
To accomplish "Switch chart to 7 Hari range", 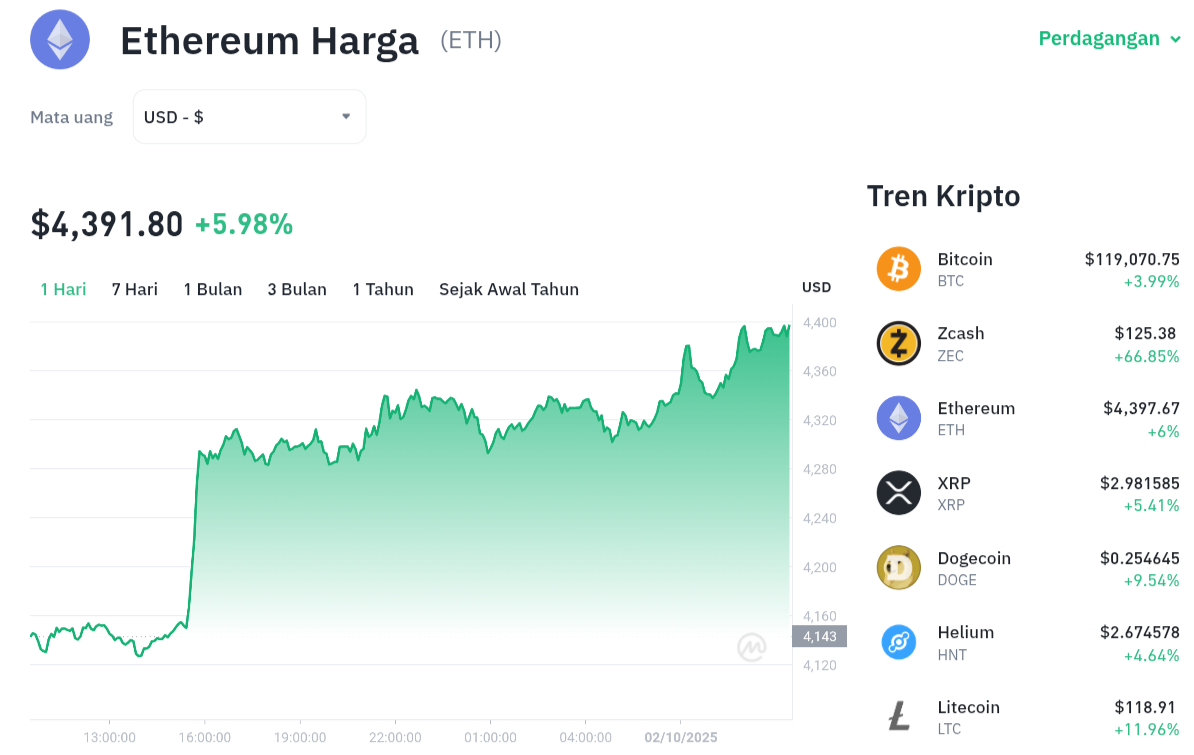I will (x=135, y=289).
